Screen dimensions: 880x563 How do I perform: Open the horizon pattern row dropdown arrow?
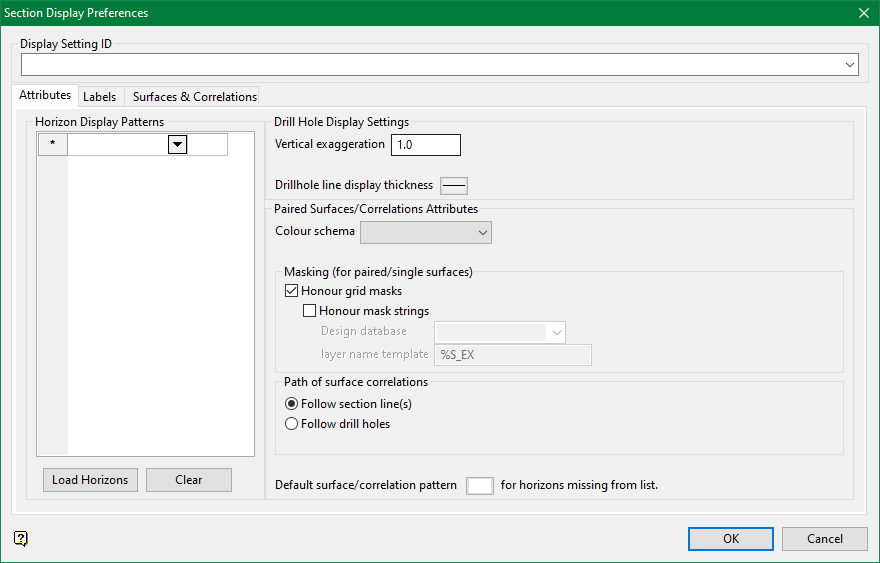click(177, 145)
